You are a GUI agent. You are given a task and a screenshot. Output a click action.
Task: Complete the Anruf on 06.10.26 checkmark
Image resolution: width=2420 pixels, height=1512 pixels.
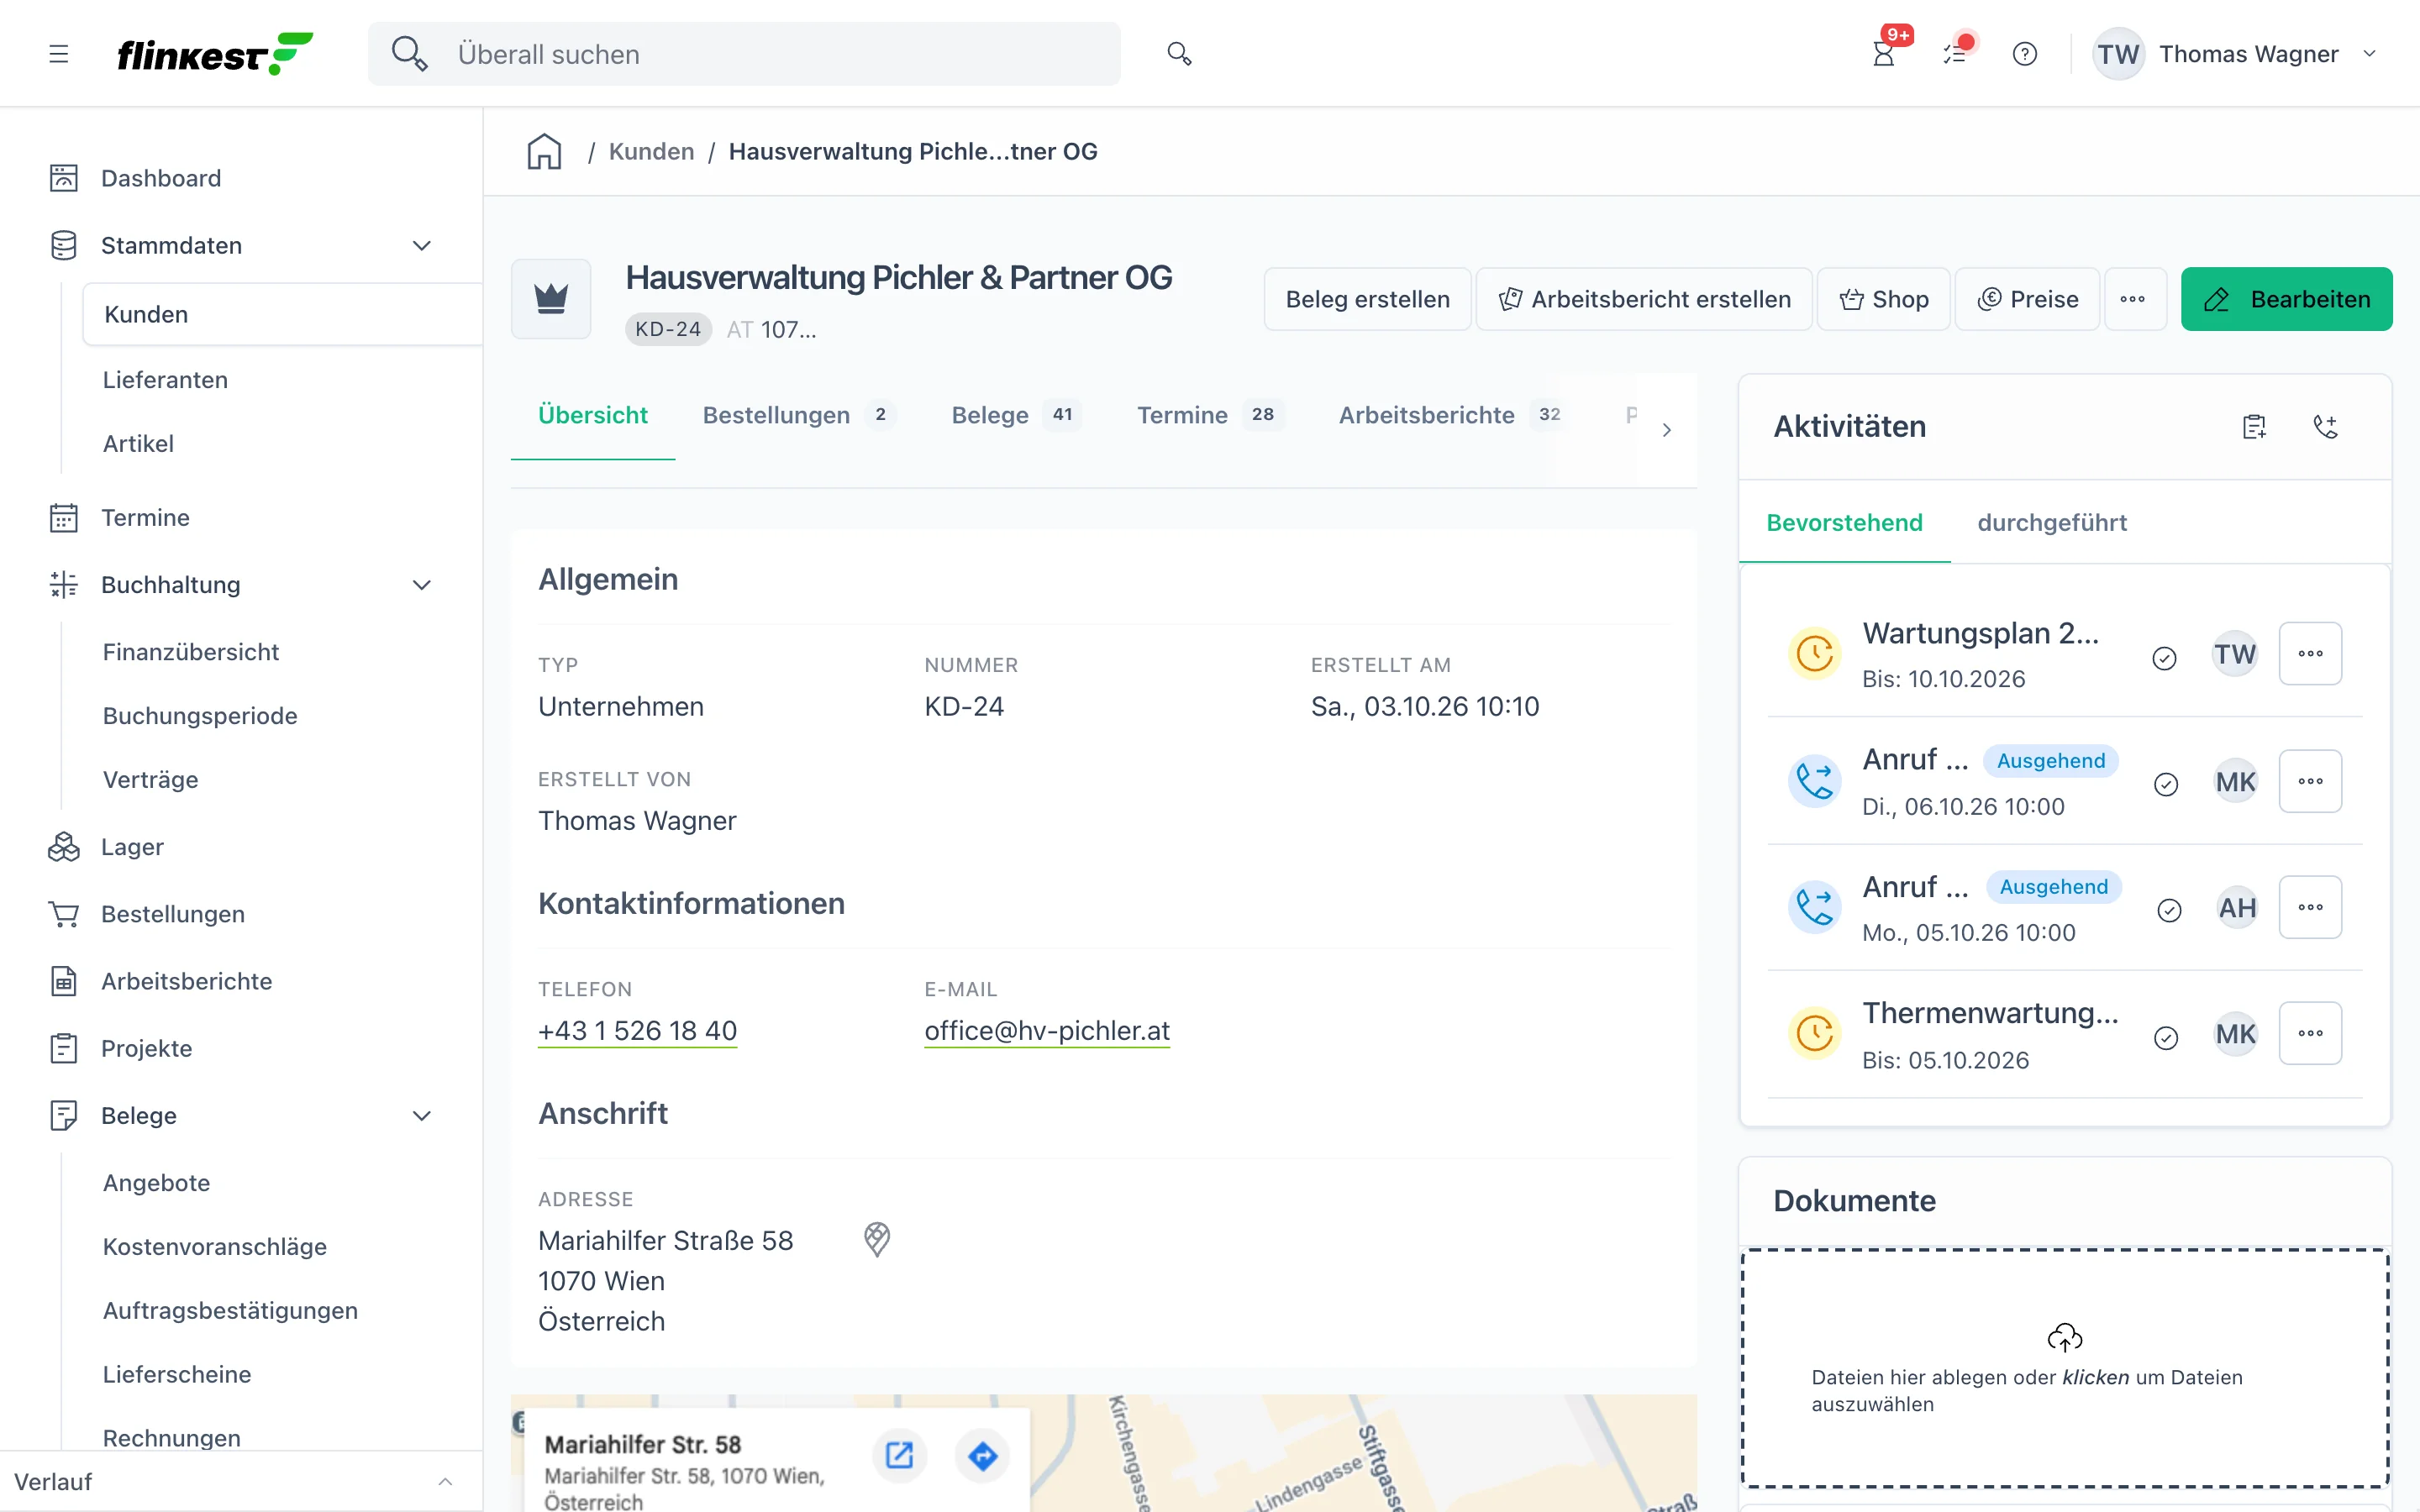coord(2166,784)
